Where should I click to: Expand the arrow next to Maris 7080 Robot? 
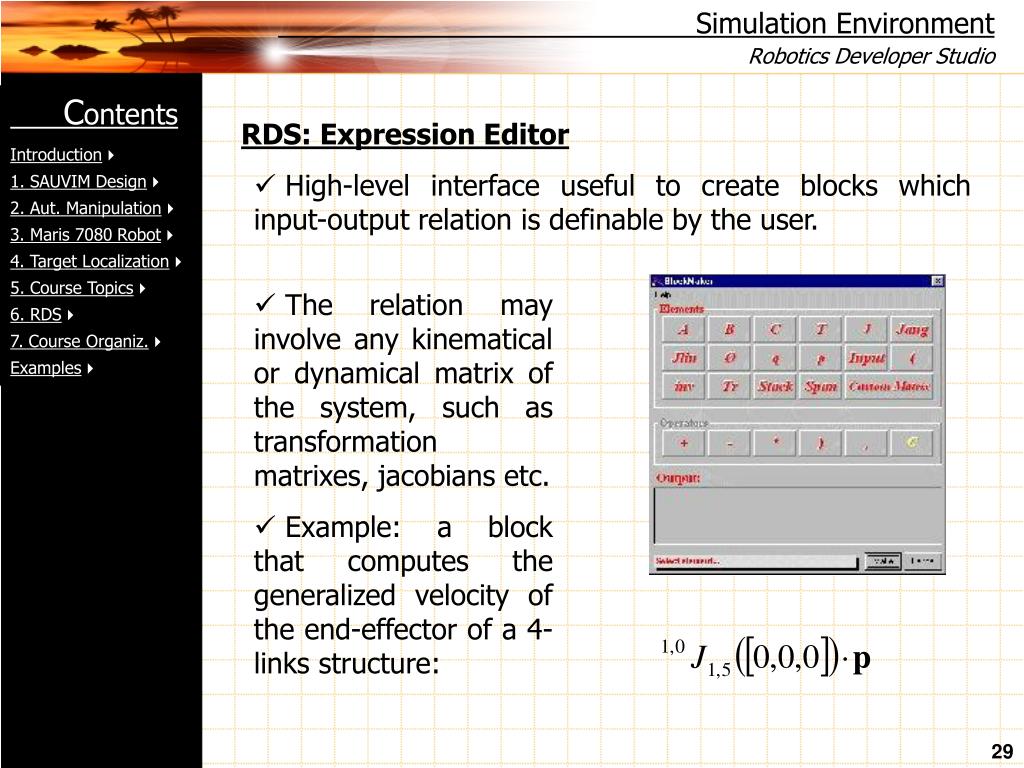170,235
